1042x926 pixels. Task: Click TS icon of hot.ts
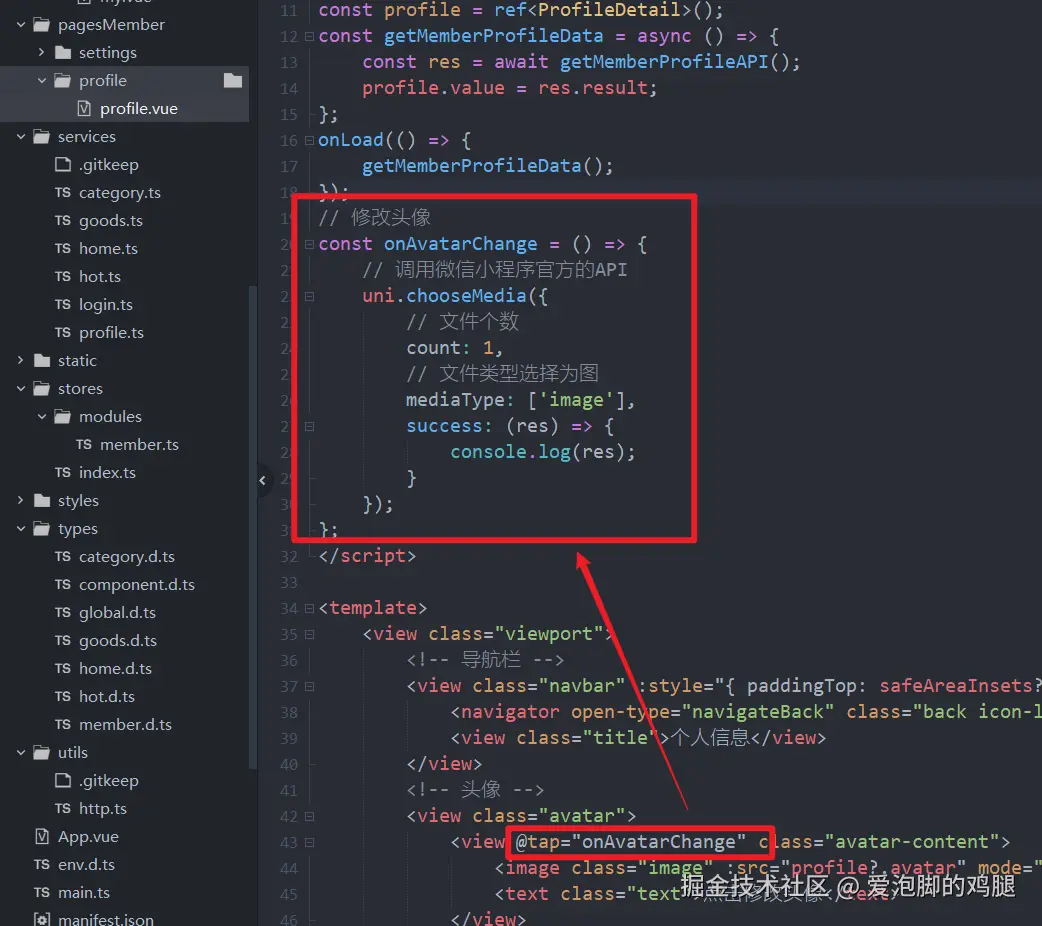point(62,276)
